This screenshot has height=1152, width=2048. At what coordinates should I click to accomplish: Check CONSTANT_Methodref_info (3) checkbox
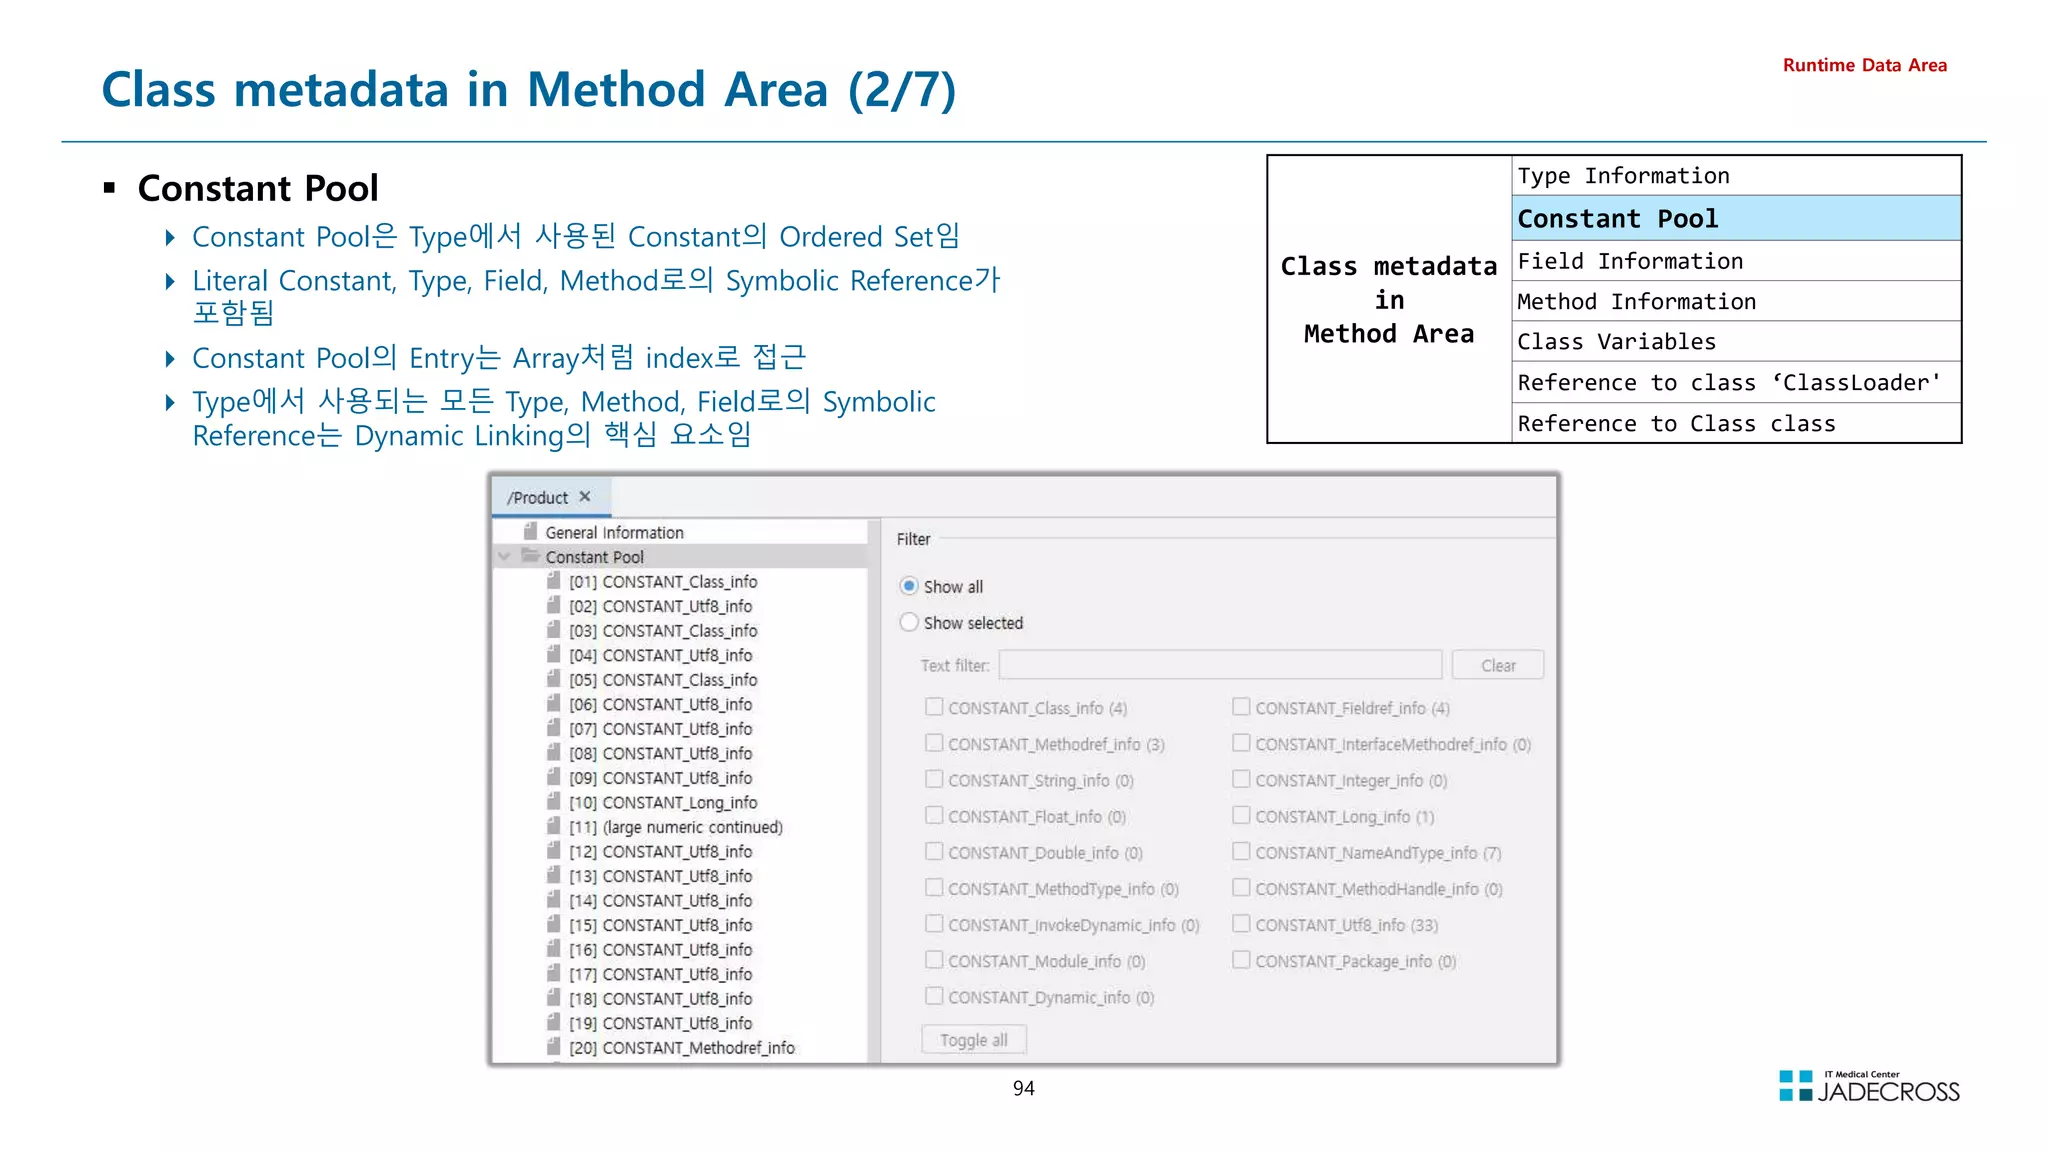coord(934,743)
